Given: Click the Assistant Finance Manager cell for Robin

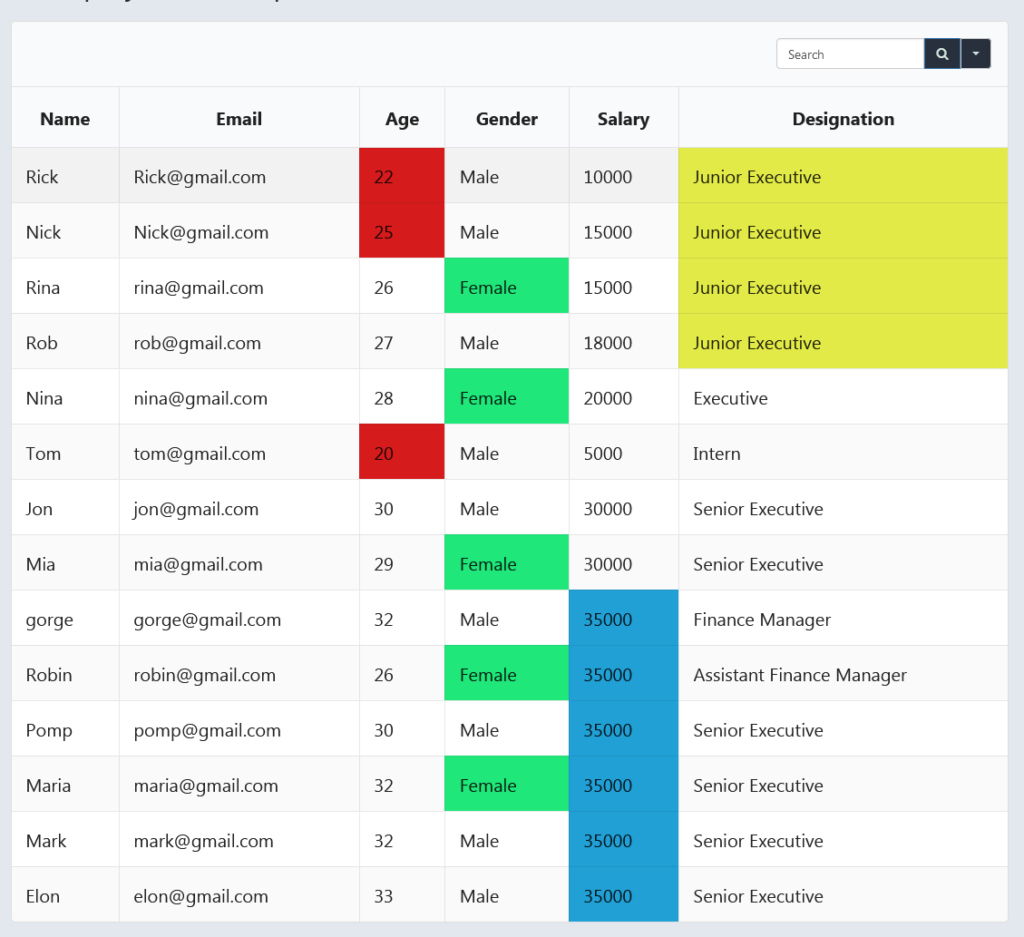Looking at the screenshot, I should tap(799, 673).
